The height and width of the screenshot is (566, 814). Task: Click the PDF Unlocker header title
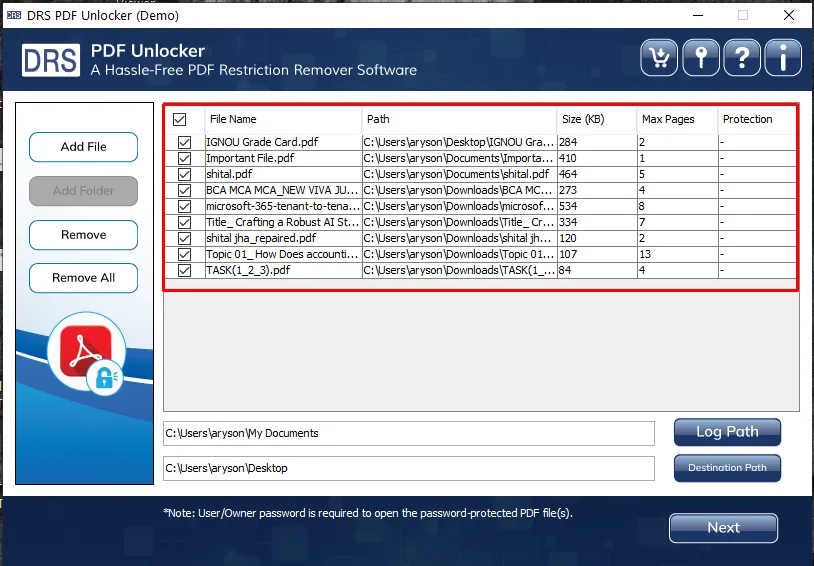[x=148, y=51]
